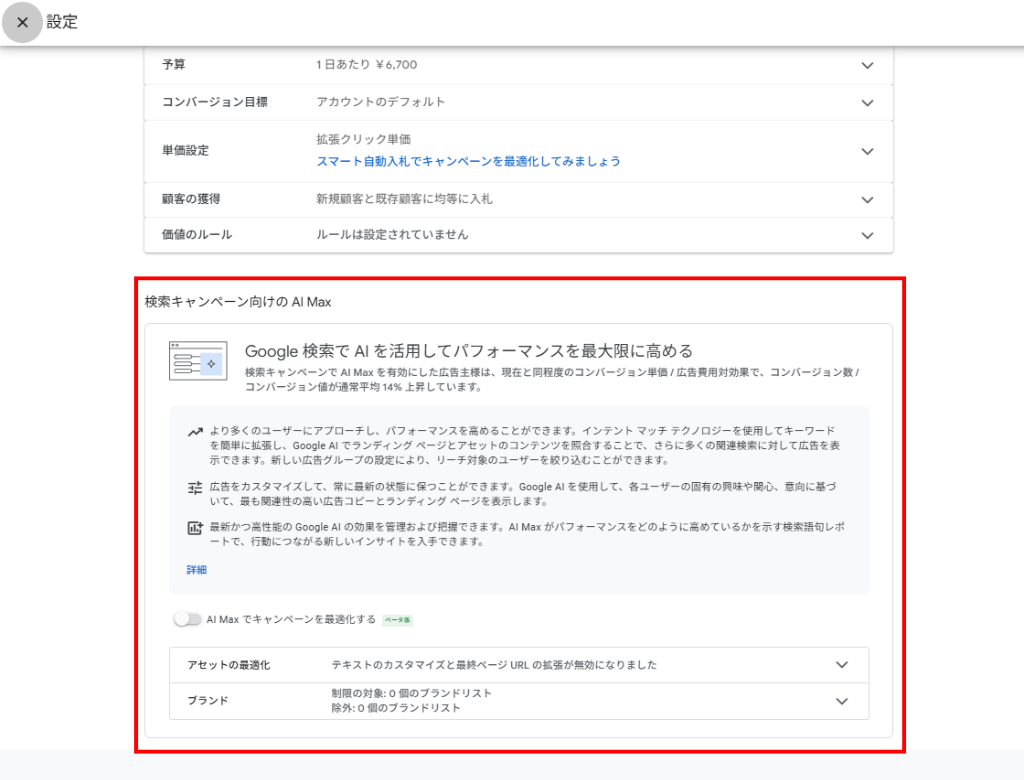This screenshot has width=1024, height=780.
Task: Click the 検索キャンペーン向けの AI Max heading
Action: 238,302
